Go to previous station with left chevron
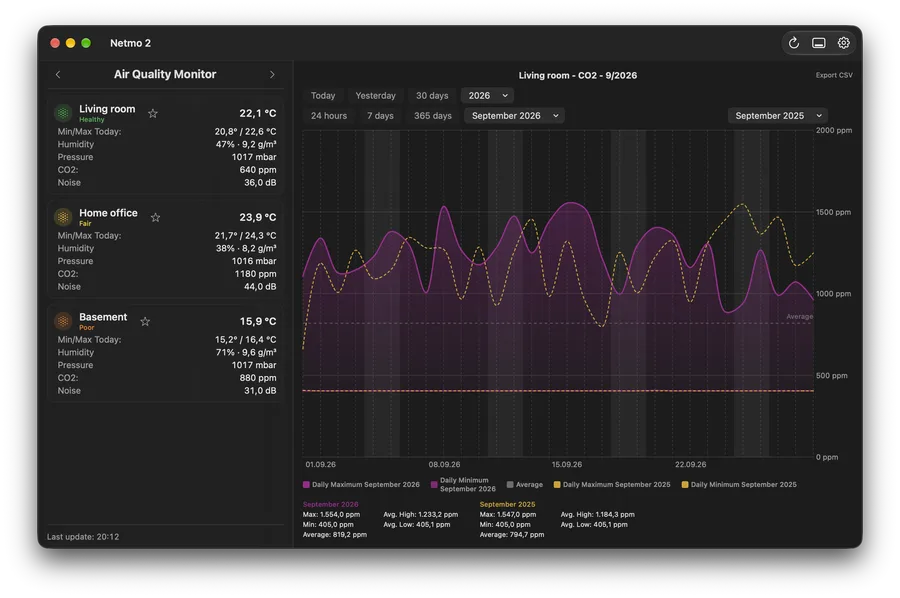 pyautogui.click(x=58, y=75)
